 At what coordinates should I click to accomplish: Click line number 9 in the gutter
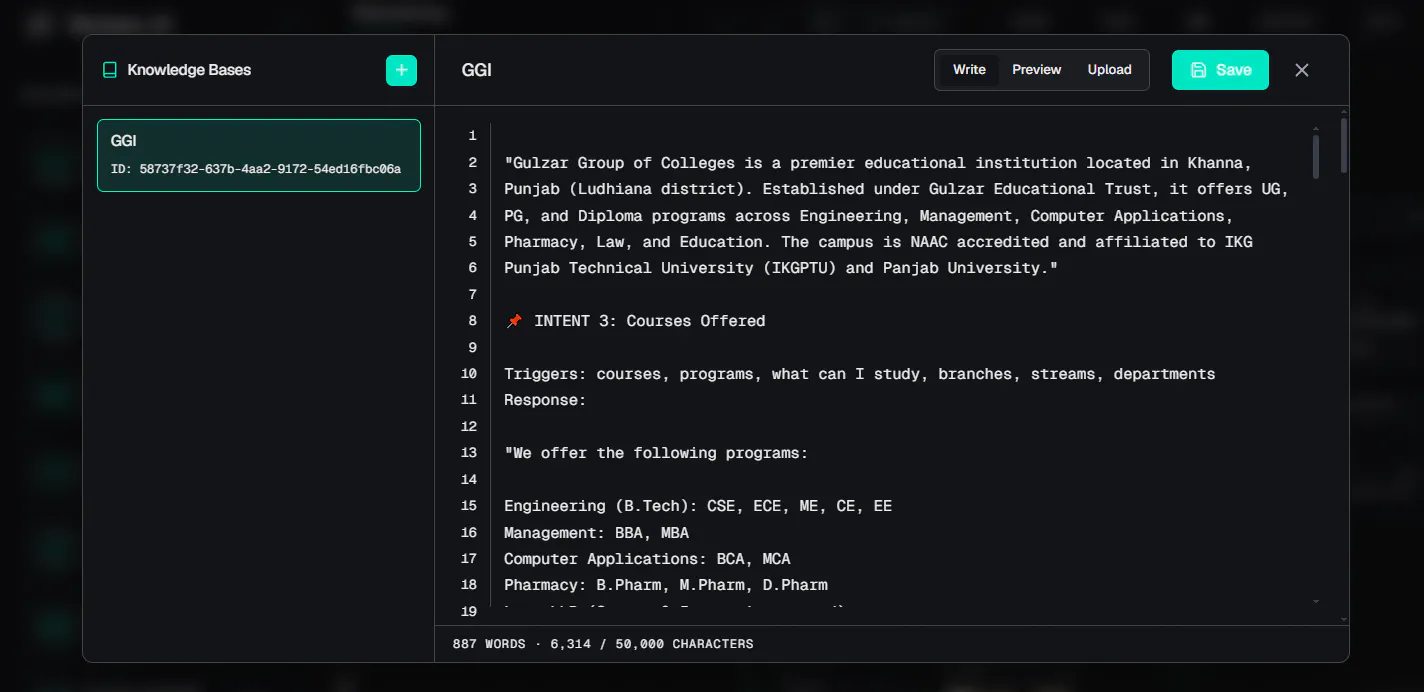pos(473,348)
